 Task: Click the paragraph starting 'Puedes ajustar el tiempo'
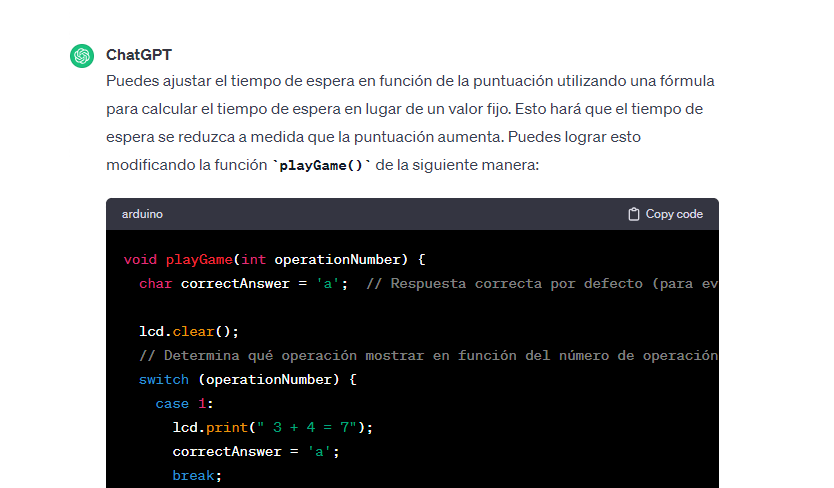coord(411,123)
